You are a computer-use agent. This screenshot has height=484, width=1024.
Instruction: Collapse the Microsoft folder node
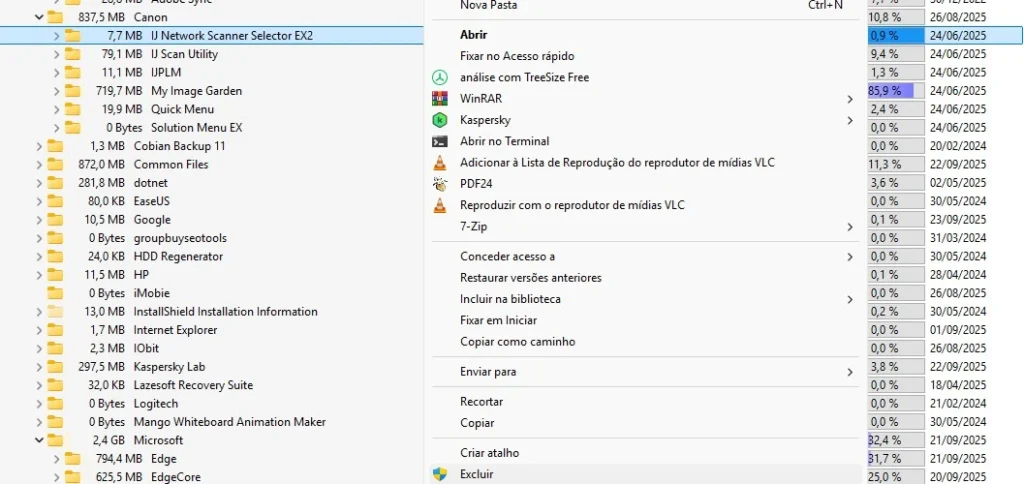pyautogui.click(x=39, y=440)
